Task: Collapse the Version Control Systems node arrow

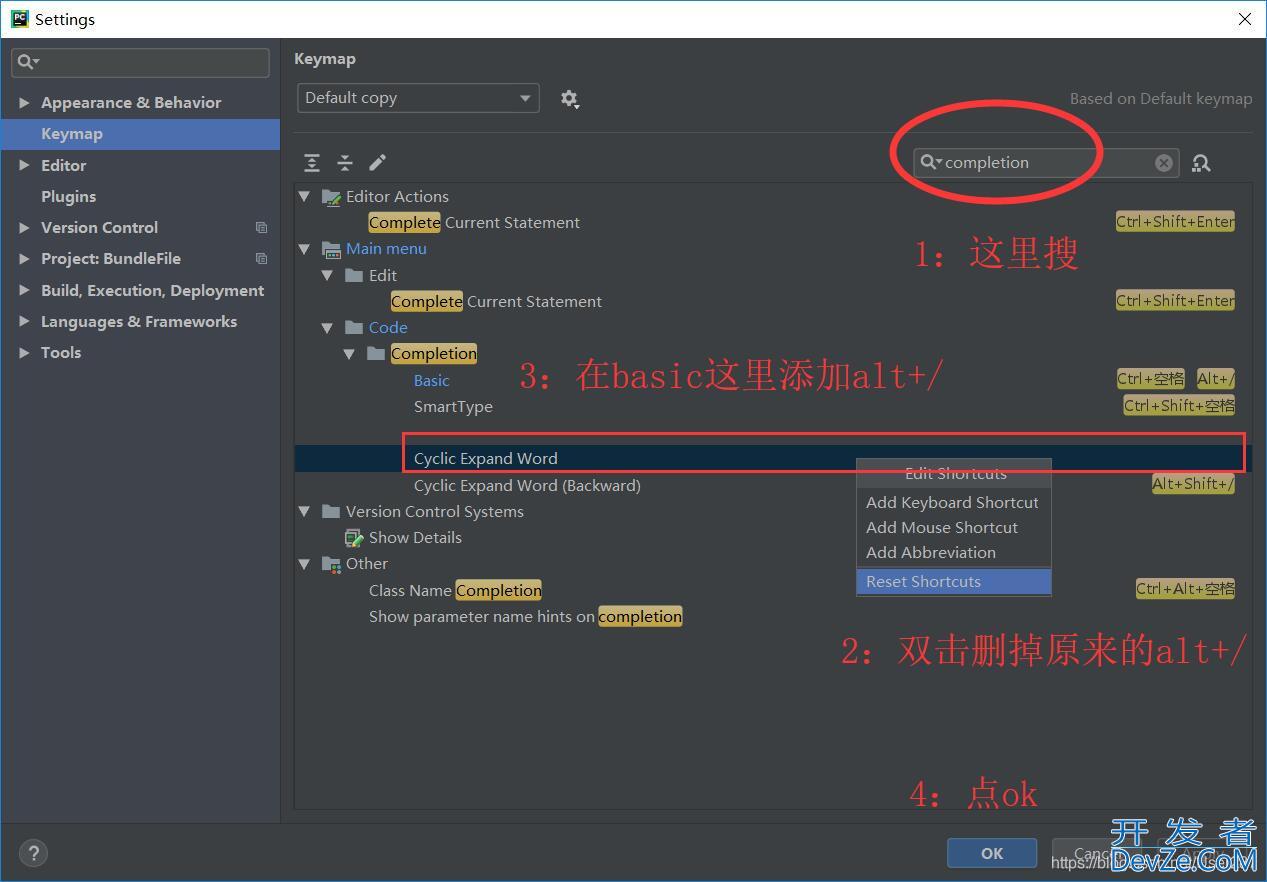Action: (304, 511)
